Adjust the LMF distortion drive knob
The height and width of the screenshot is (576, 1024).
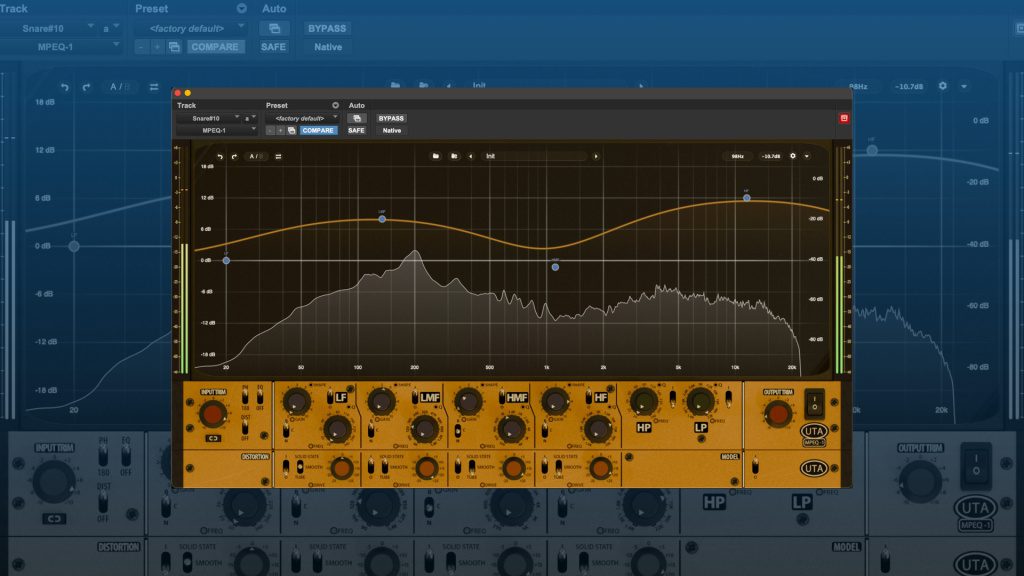coord(426,468)
